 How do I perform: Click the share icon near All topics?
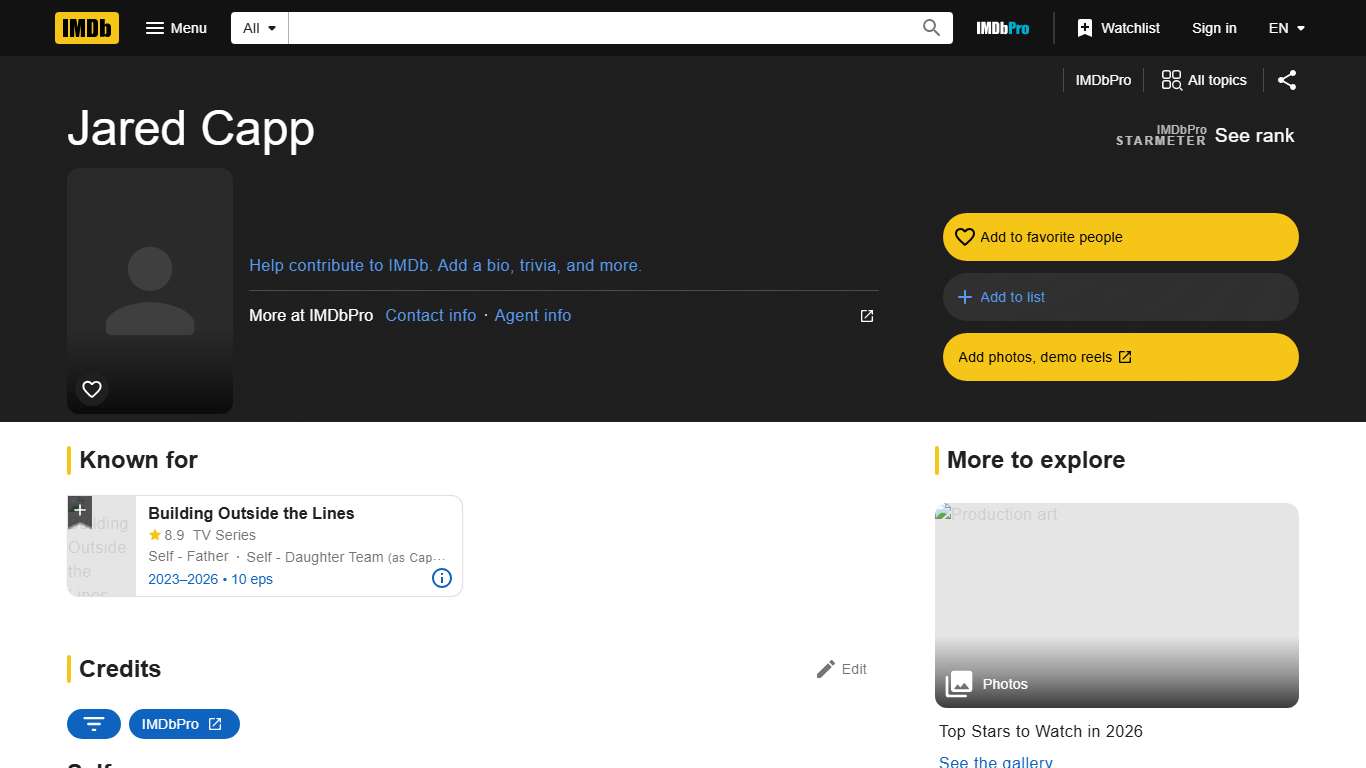tap(1287, 80)
